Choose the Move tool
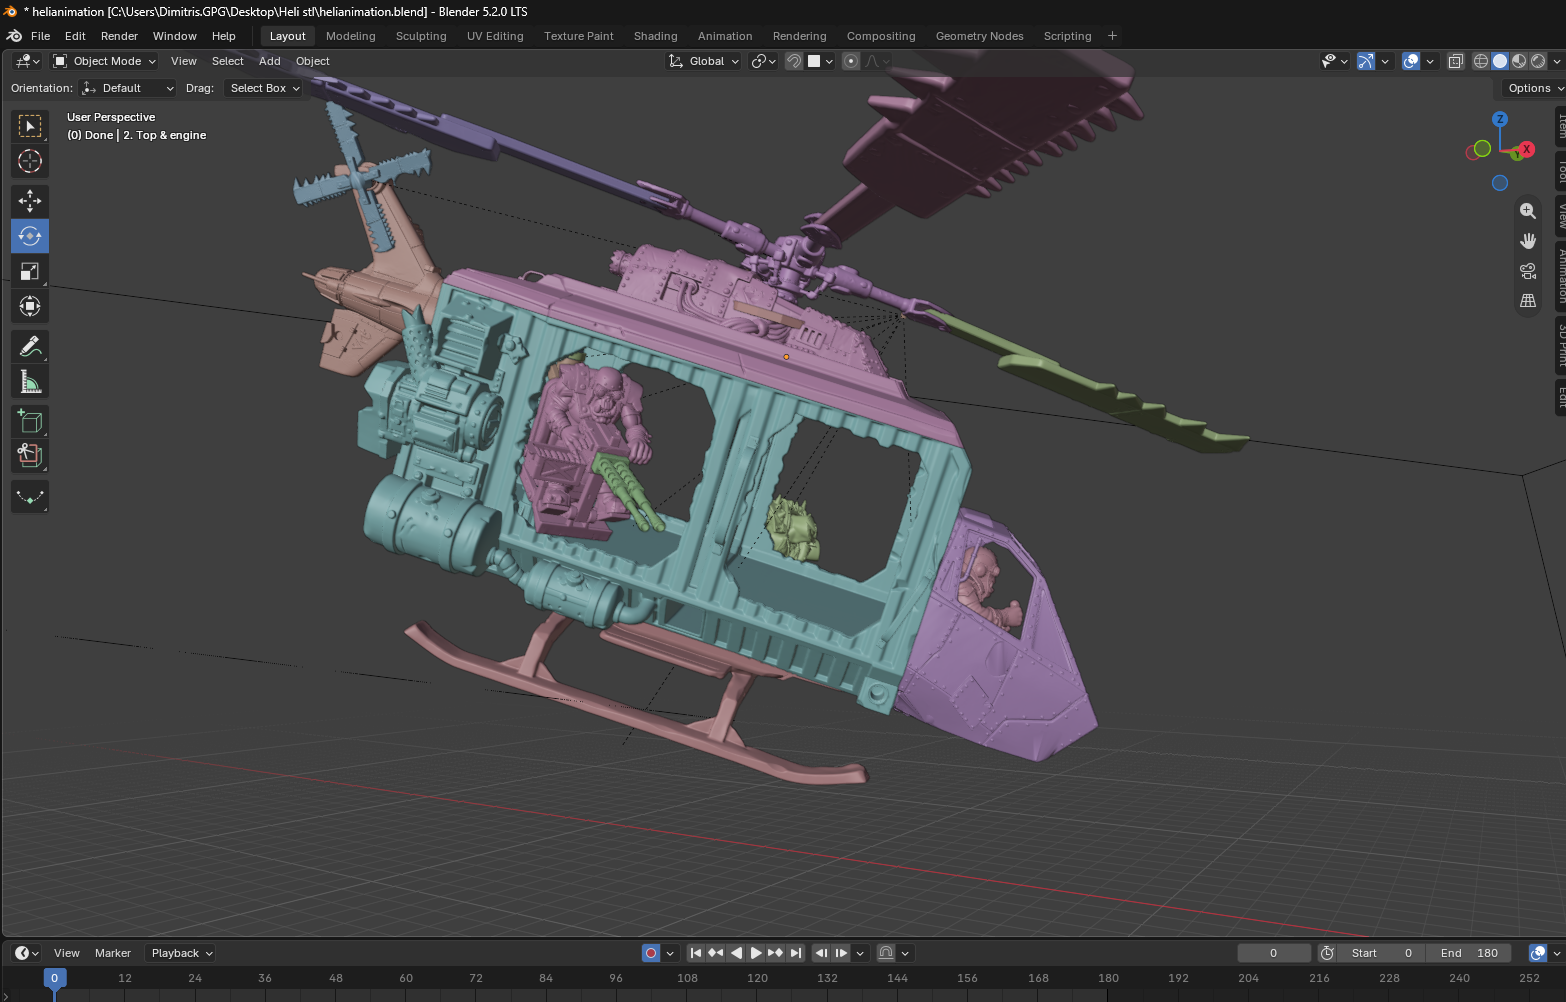 pyautogui.click(x=30, y=201)
